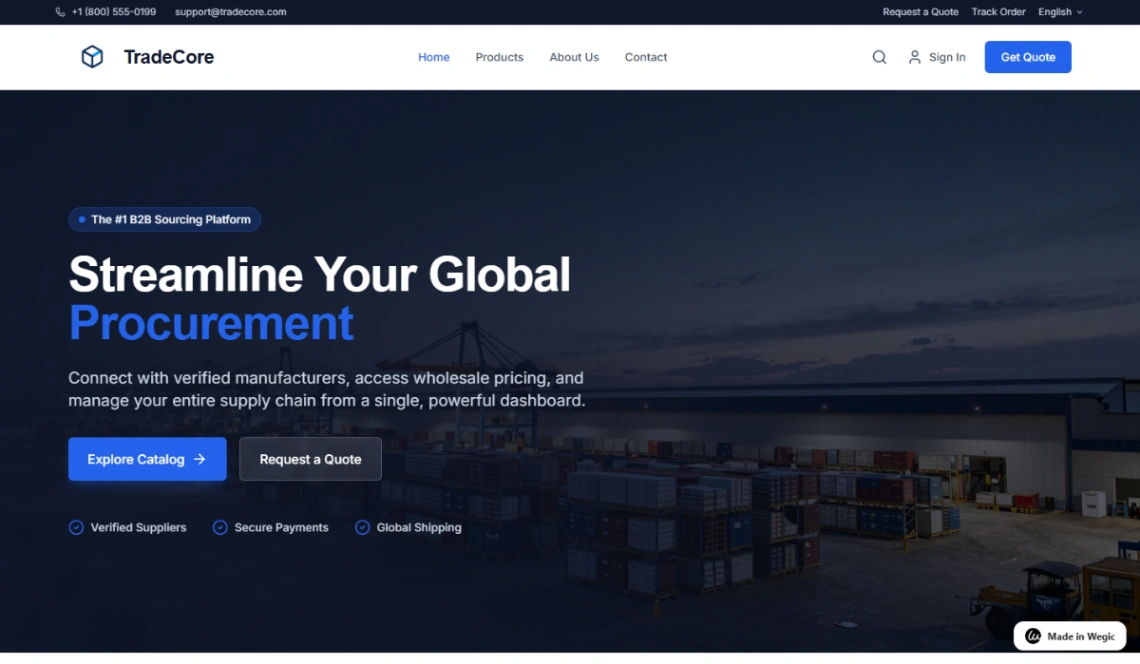Click Request a Quote in top bar
The image size is (1140, 664).
pyautogui.click(x=920, y=12)
